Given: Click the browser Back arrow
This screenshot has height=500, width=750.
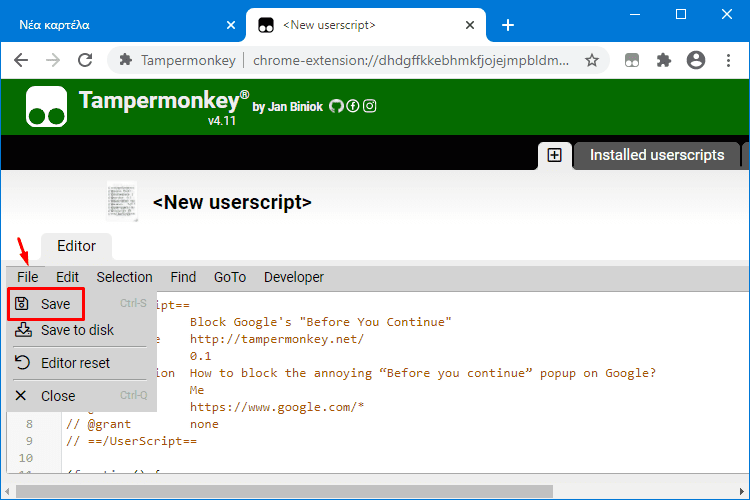Looking at the screenshot, I should tap(21, 60).
